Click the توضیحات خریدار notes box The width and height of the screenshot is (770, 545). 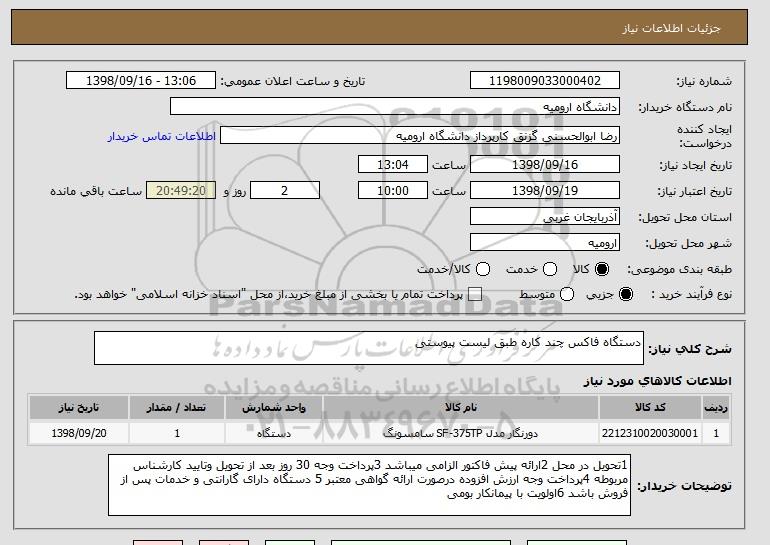(x=369, y=485)
